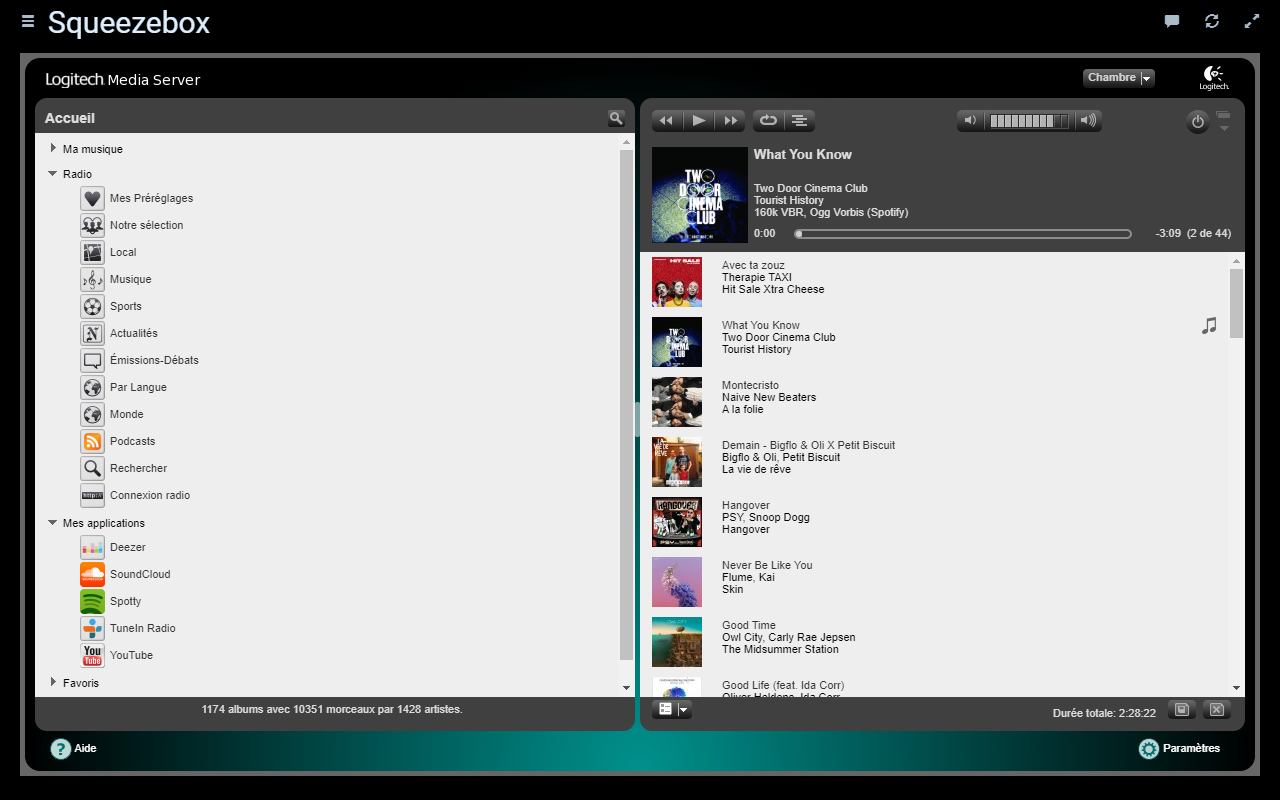Lower volume with the quiet speaker button
The height and width of the screenshot is (800, 1280).
click(x=970, y=121)
